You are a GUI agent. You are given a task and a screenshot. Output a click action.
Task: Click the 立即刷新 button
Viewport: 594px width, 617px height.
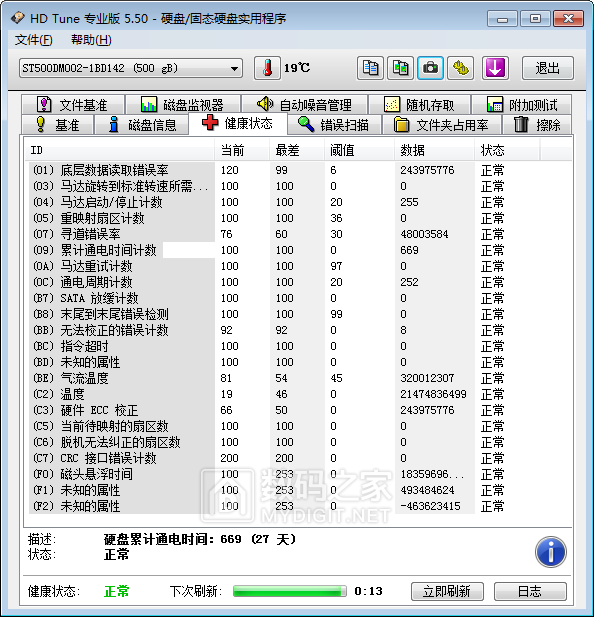point(447,591)
